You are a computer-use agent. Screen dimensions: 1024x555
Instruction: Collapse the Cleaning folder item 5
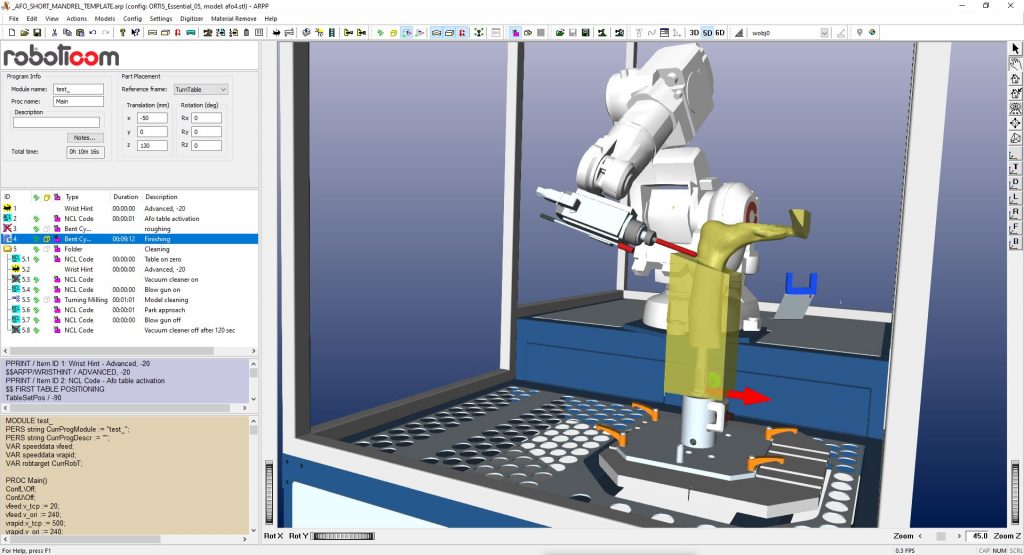pyautogui.click(x=8, y=249)
